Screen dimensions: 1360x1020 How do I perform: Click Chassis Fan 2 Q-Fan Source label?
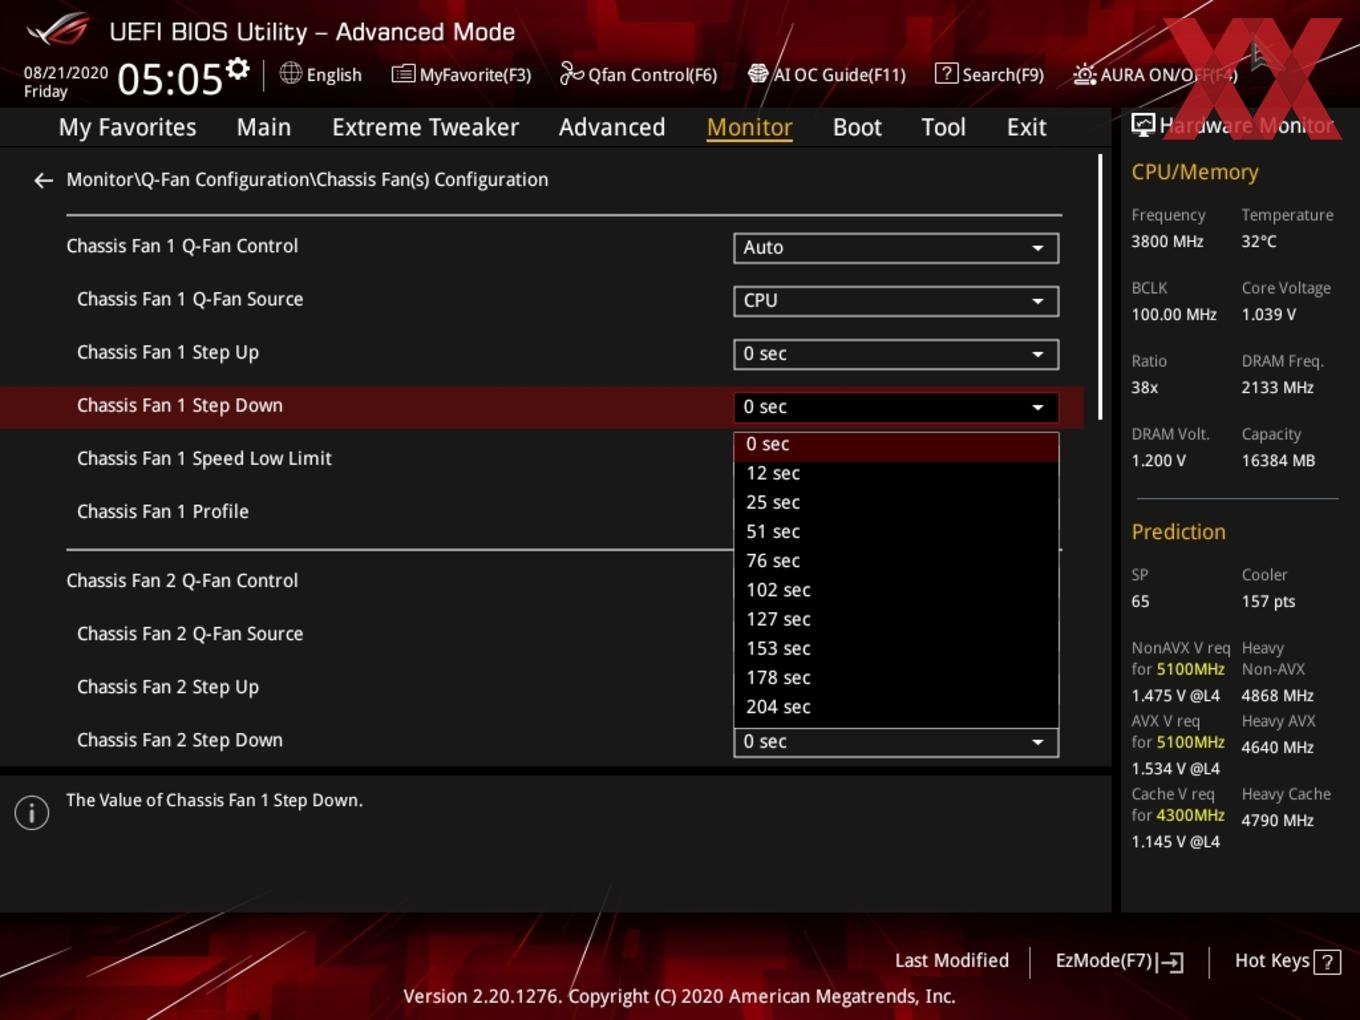[x=190, y=634]
